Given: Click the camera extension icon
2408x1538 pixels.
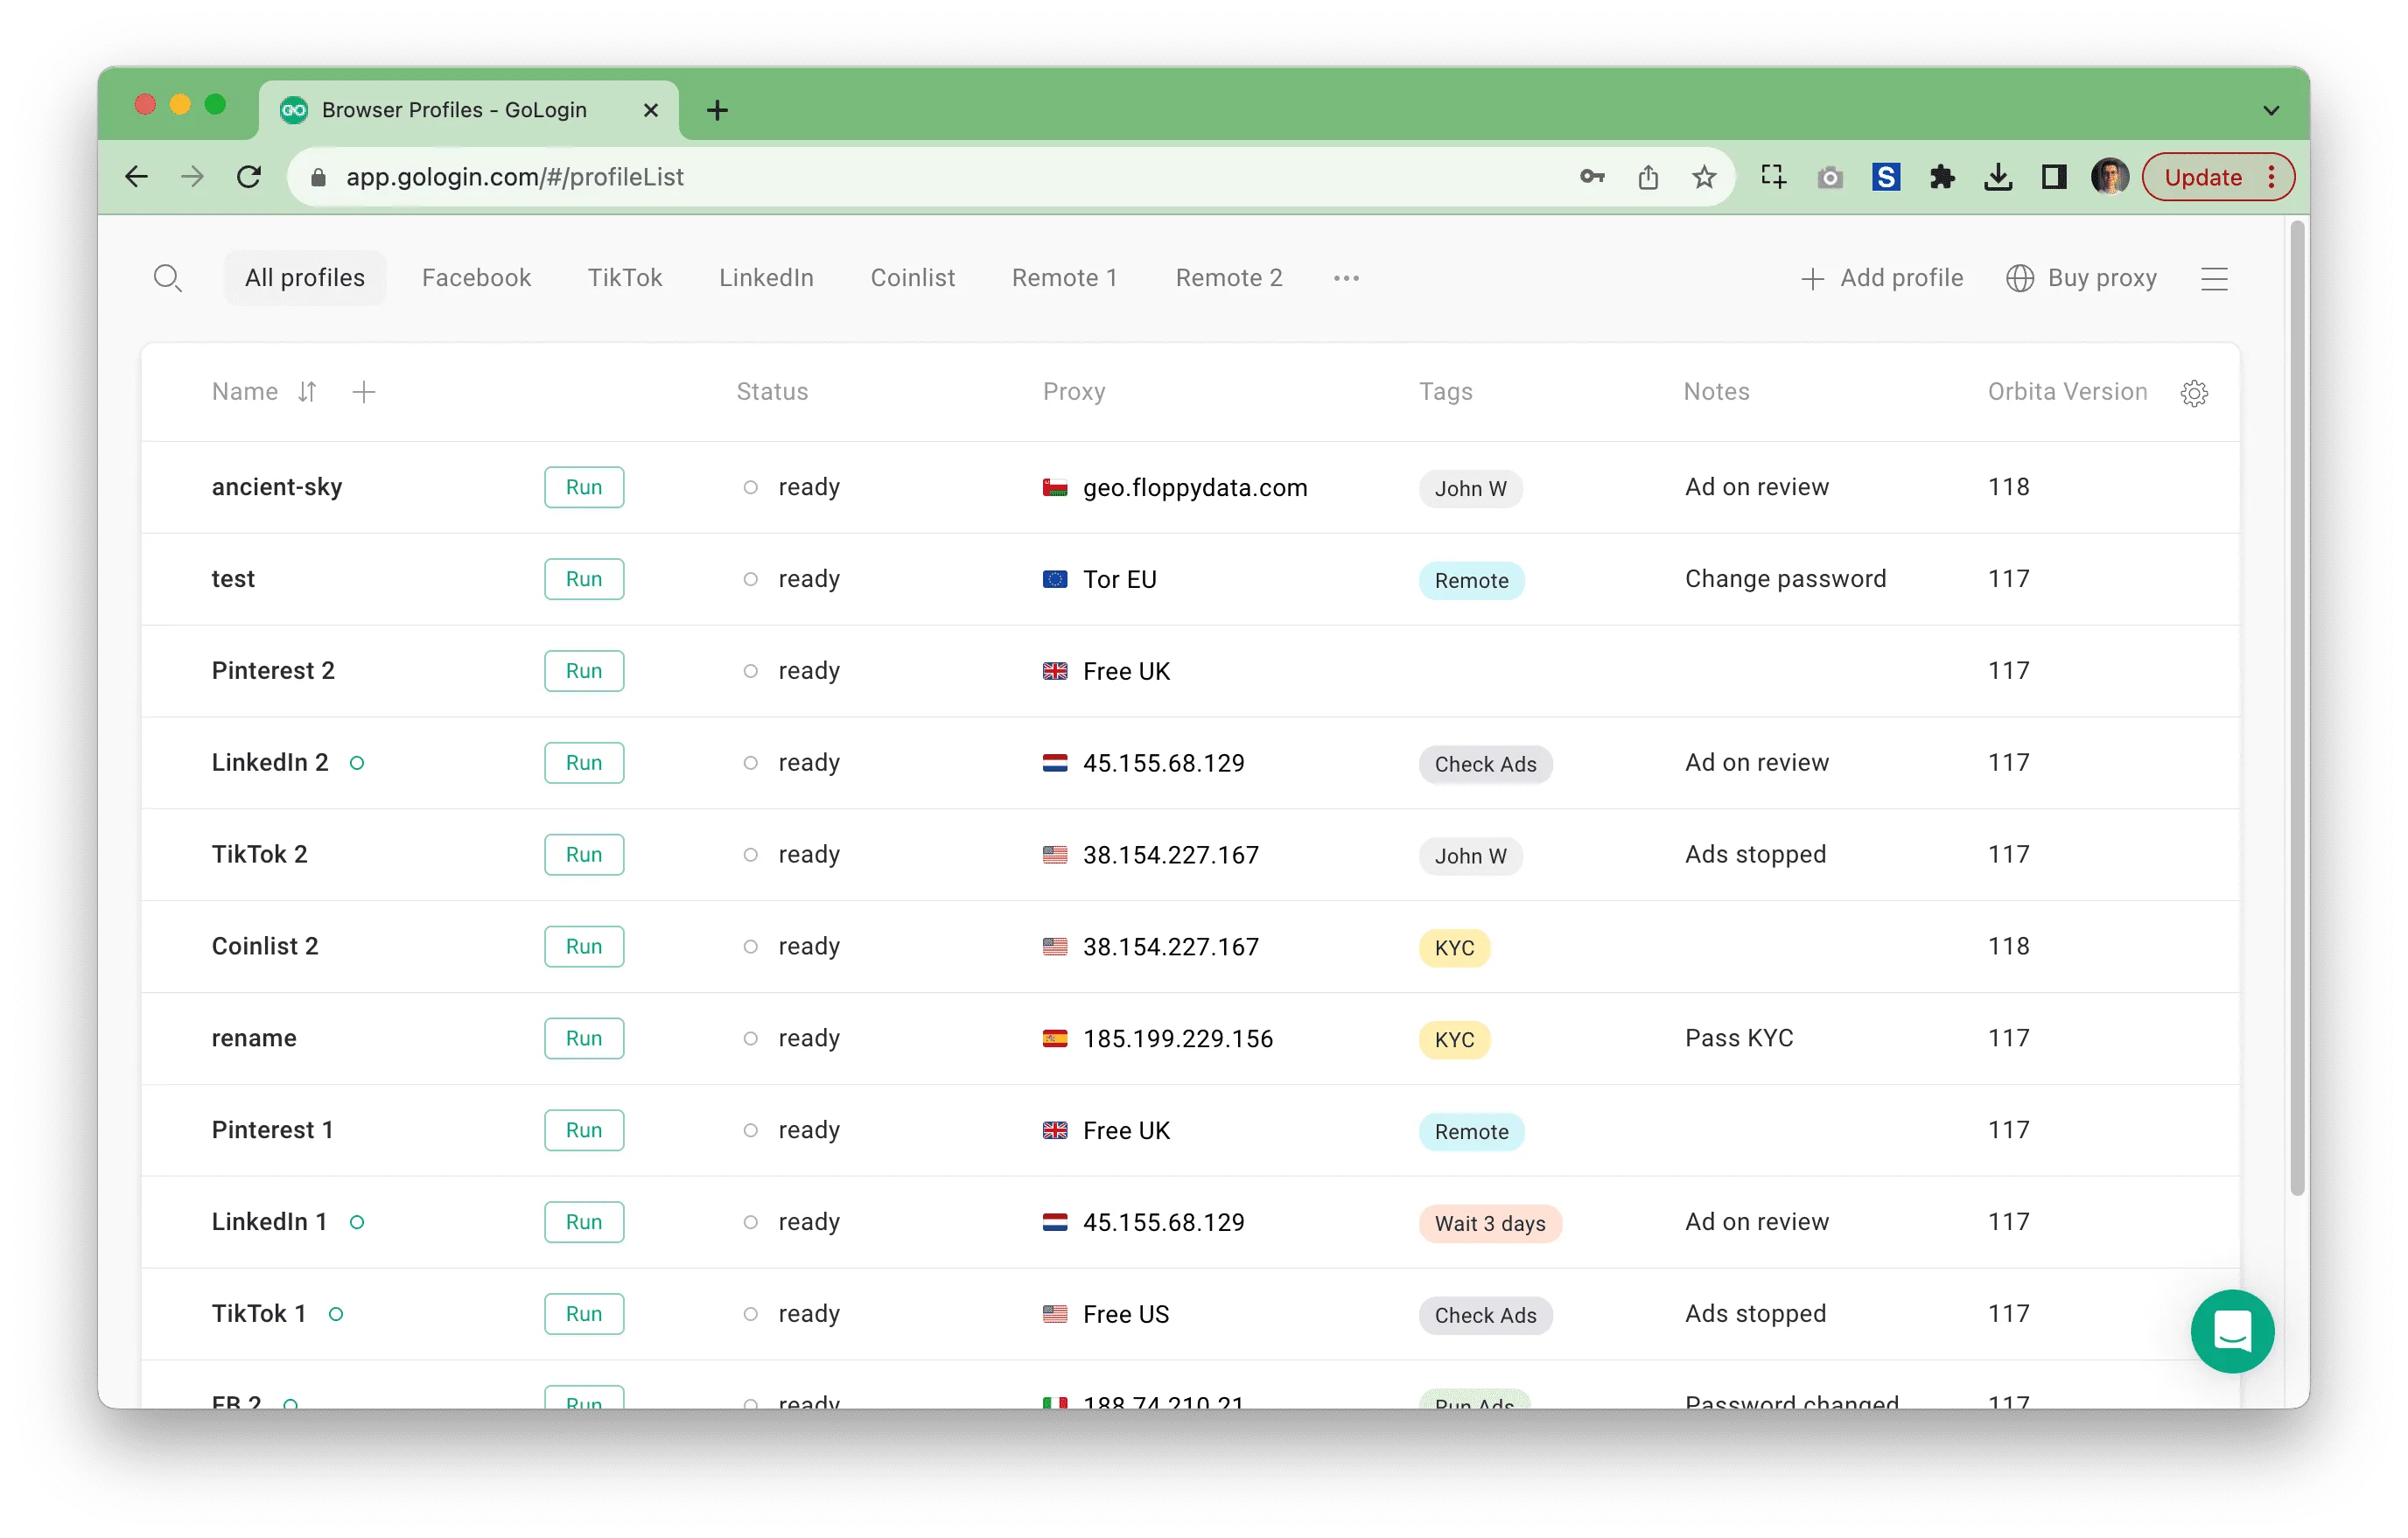Looking at the screenshot, I should [1830, 178].
